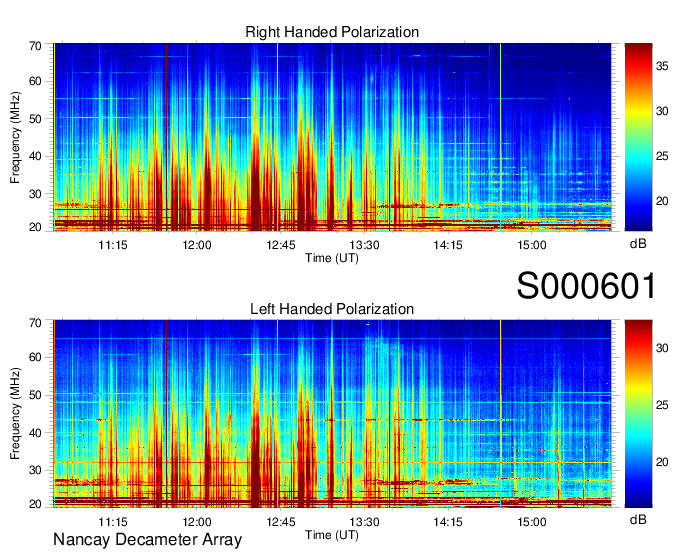
Task: Click the 15:00 tick under Left Handed plot
Action: tap(532, 522)
